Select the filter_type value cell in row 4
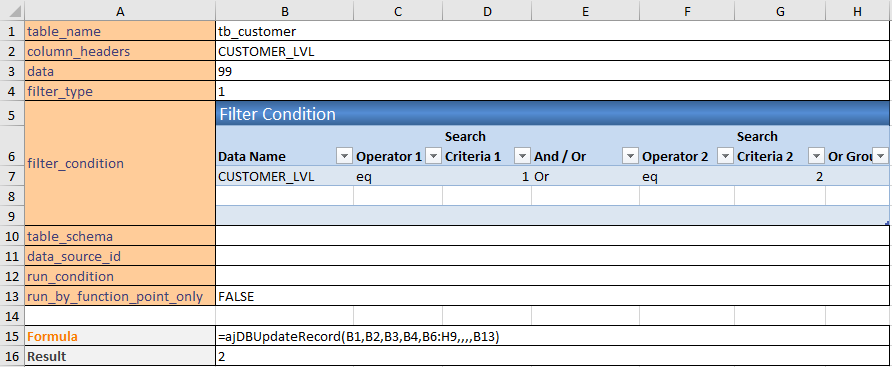 click(553, 92)
